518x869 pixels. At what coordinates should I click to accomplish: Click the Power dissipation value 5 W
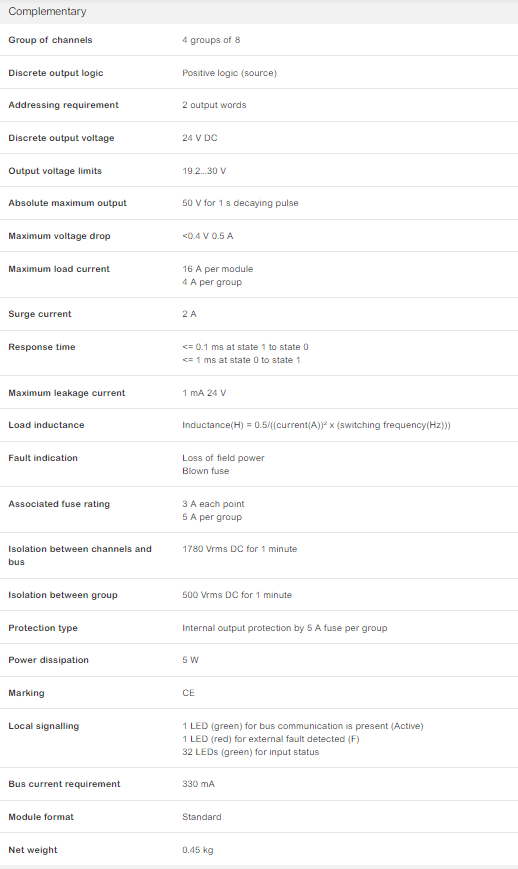tap(190, 660)
